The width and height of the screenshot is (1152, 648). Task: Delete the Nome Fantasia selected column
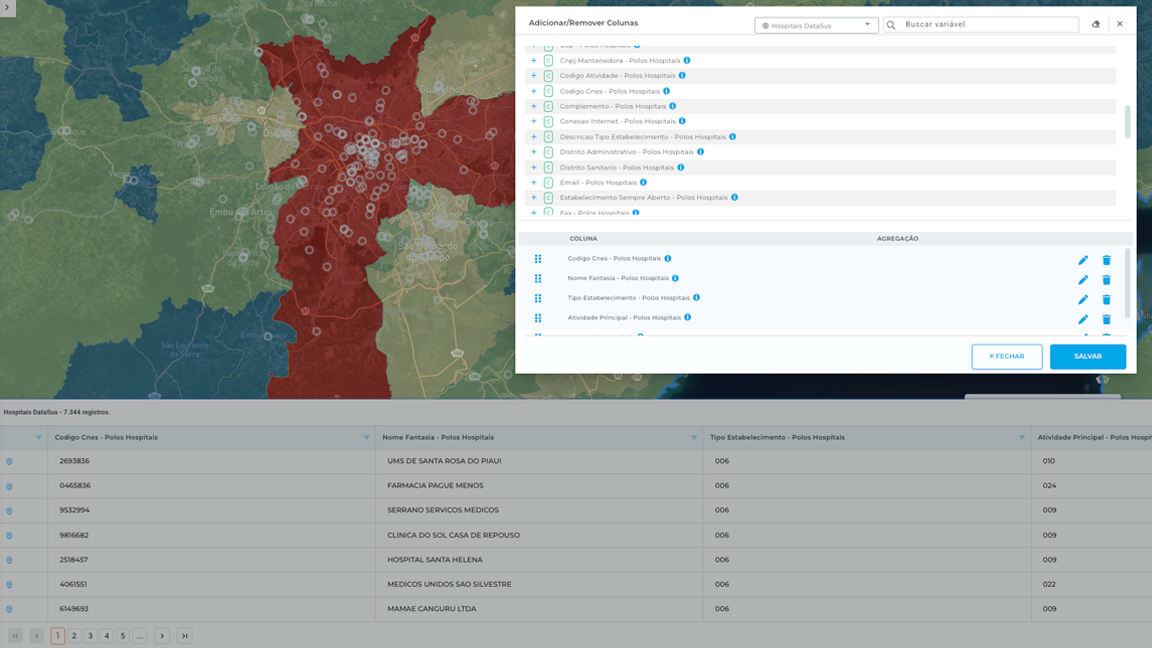[1106, 280]
